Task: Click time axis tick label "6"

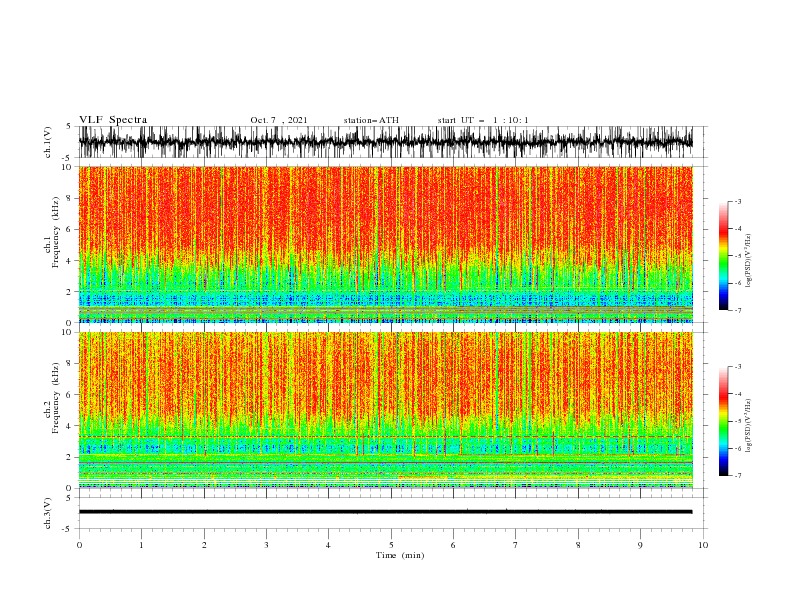Action: click(x=453, y=545)
